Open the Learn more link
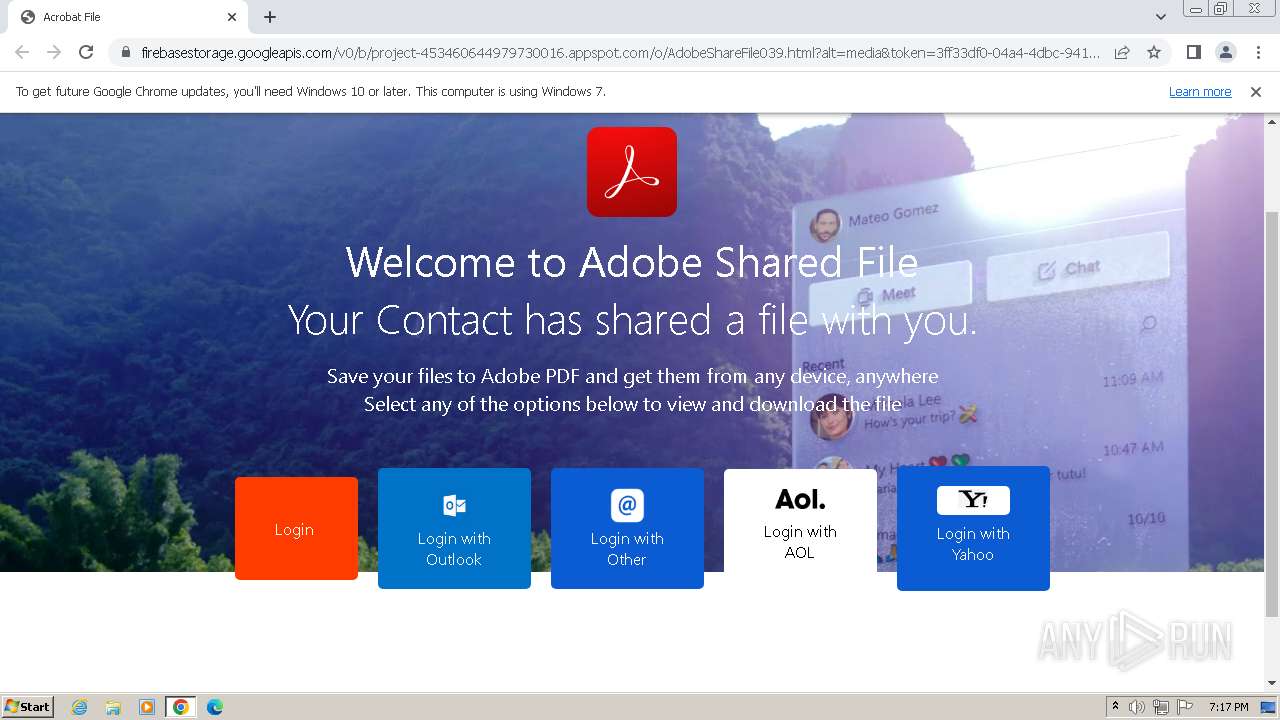This screenshot has width=1280, height=720. (1200, 92)
